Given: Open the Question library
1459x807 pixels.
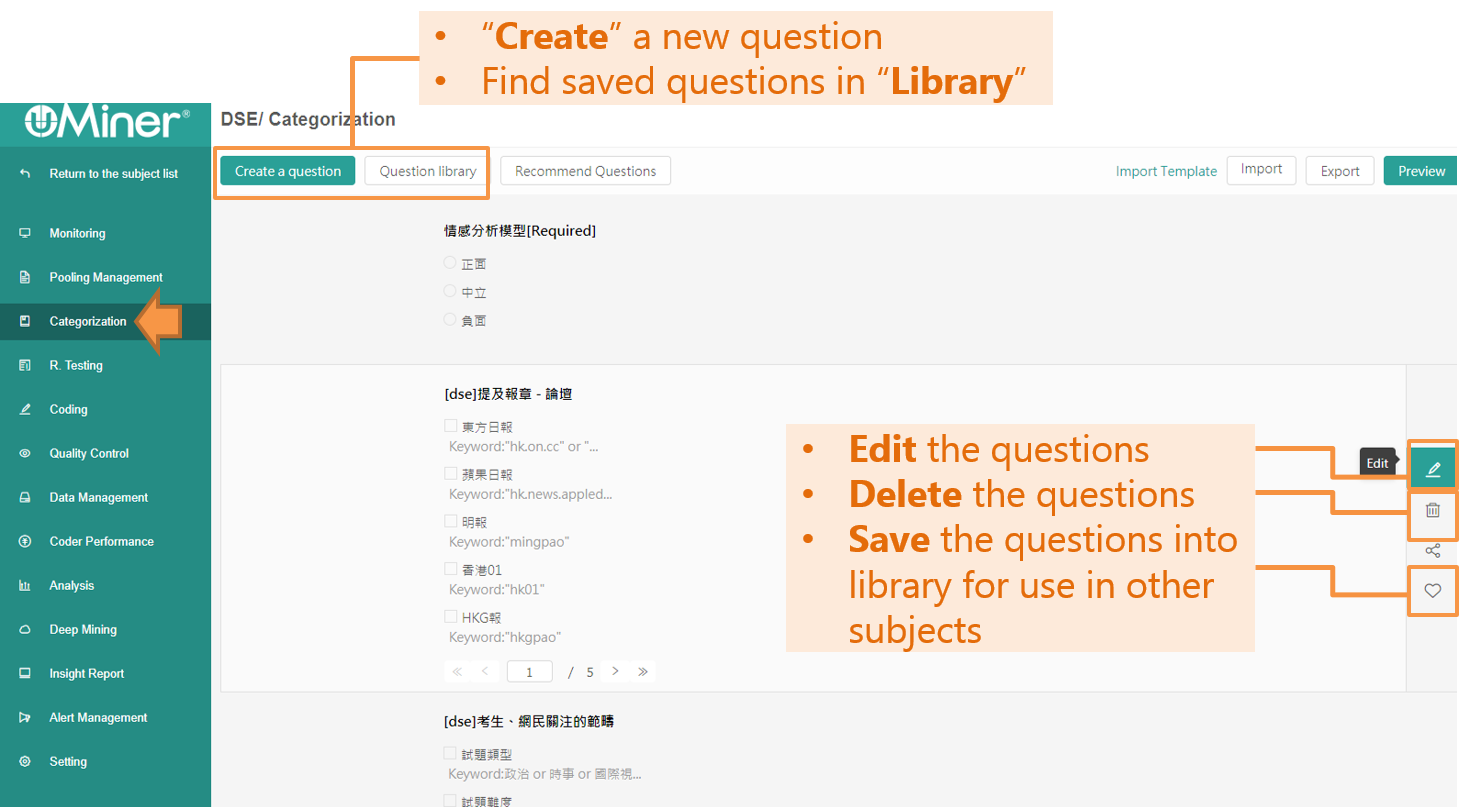Looking at the screenshot, I should pyautogui.click(x=427, y=171).
